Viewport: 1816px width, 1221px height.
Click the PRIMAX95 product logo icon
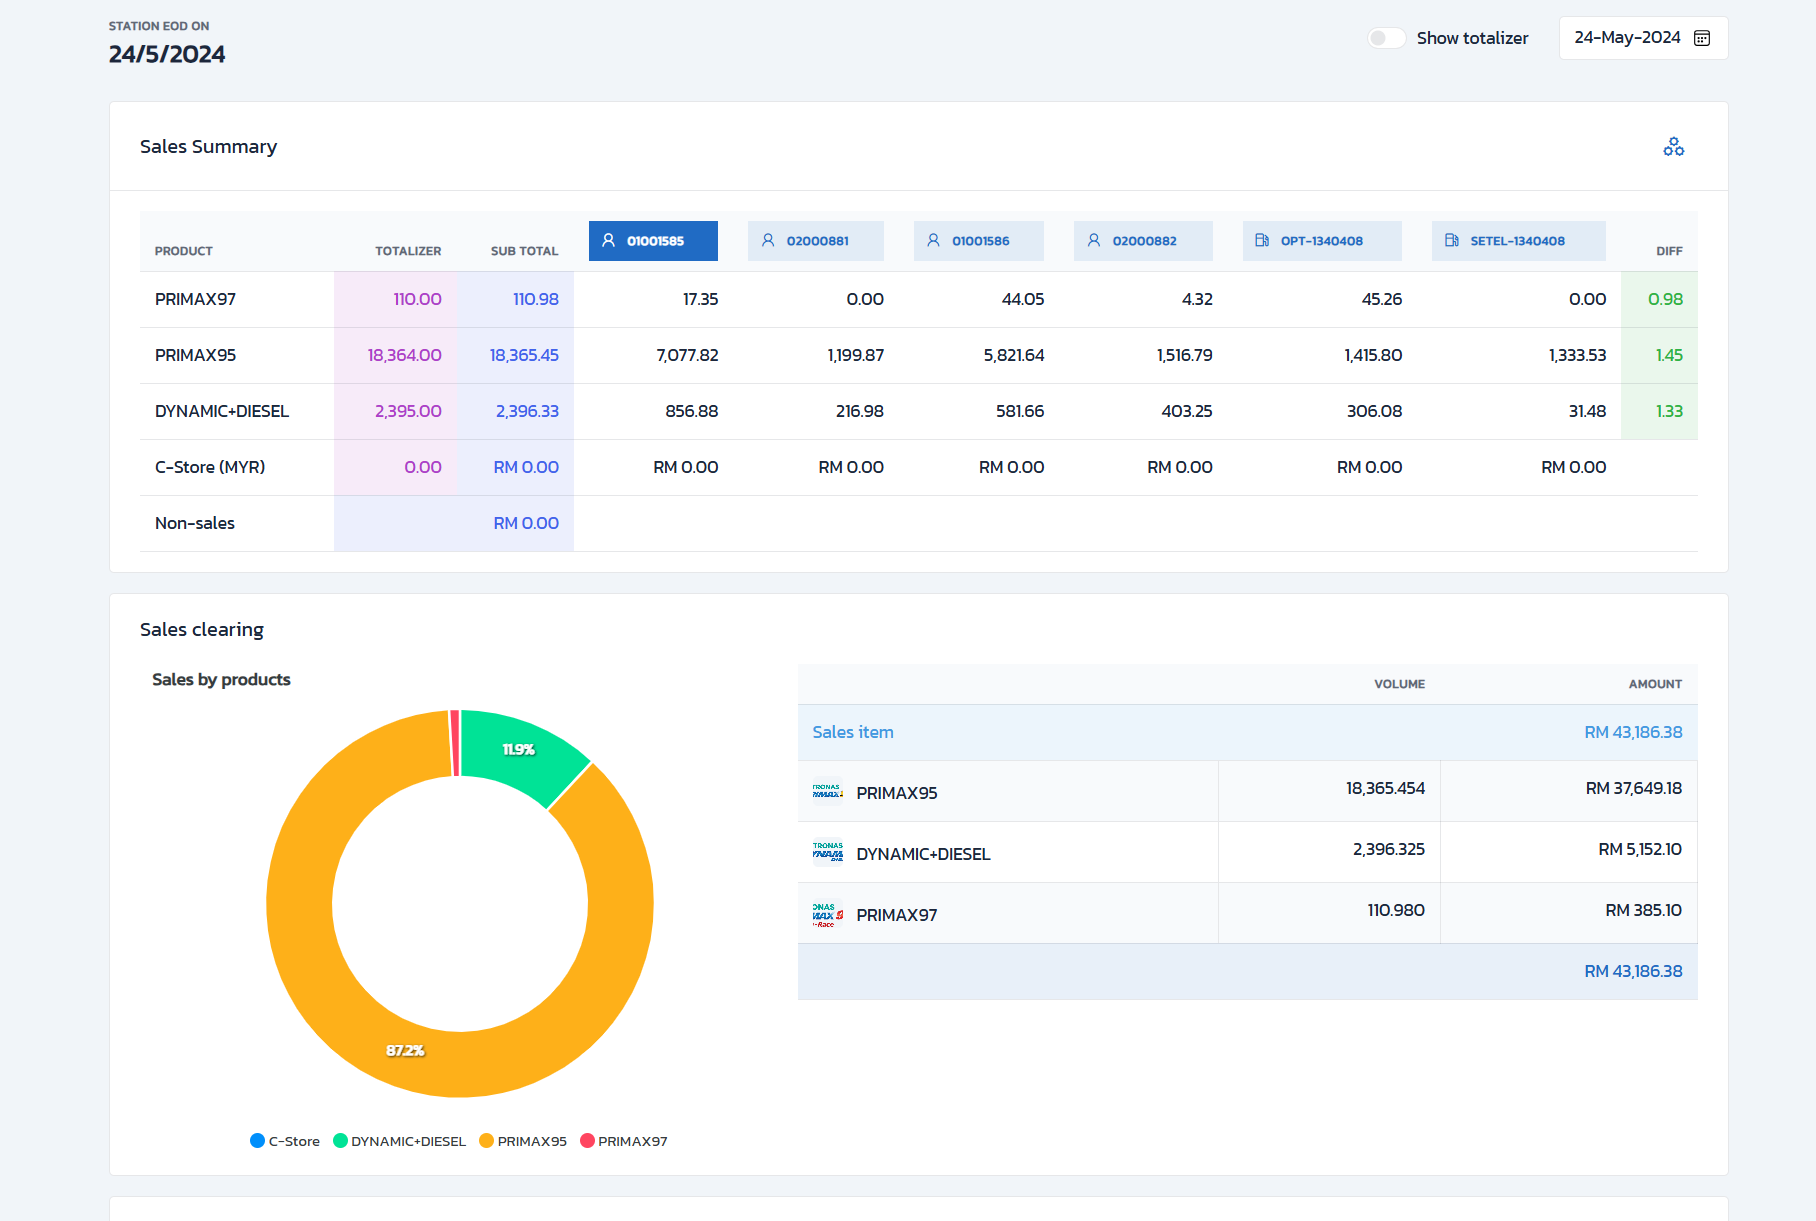(x=827, y=792)
